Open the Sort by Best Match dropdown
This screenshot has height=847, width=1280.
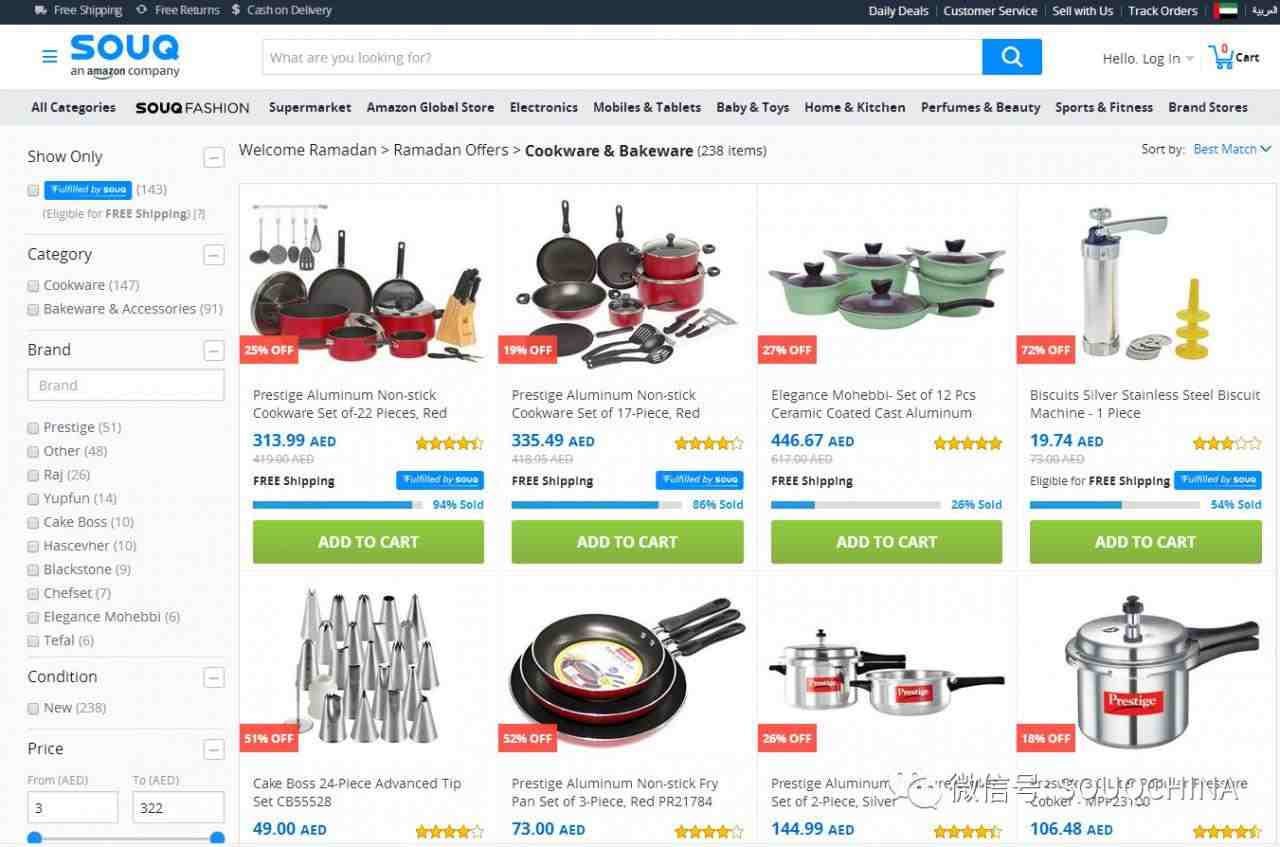[1232, 149]
